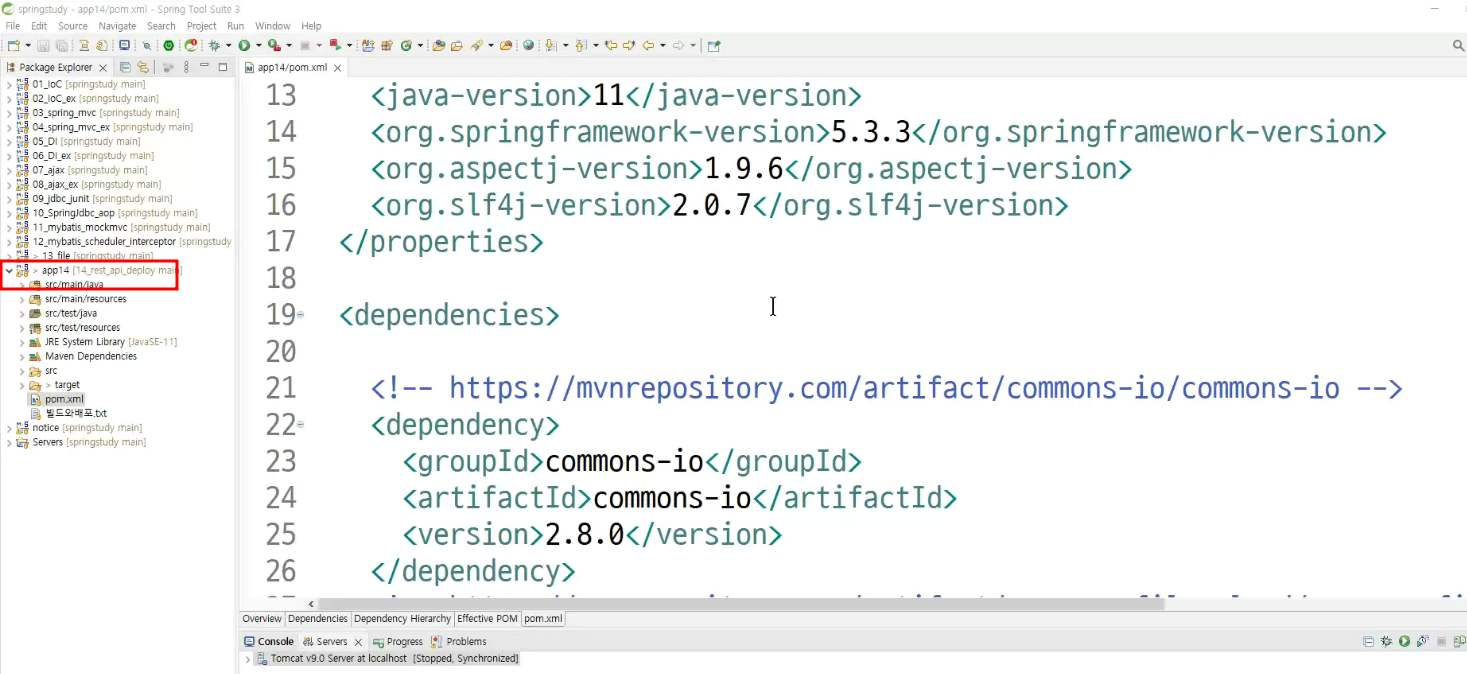
Task: Click the Previous Annotation toolbar icon
Action: [580, 46]
